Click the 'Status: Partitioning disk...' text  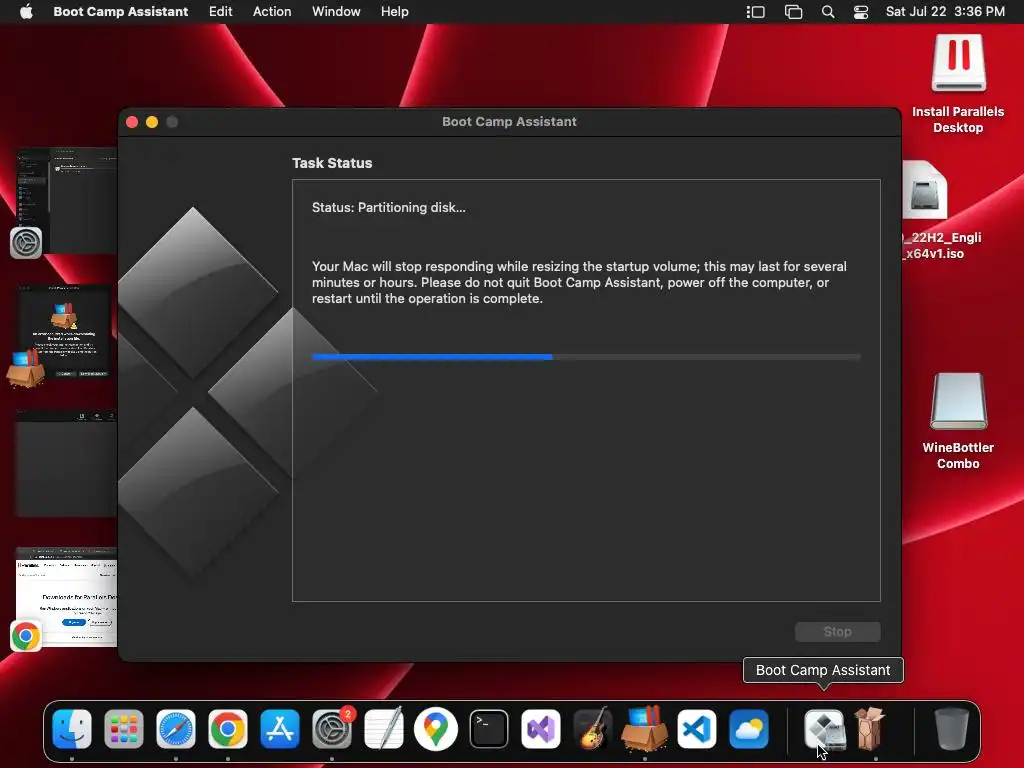389,208
